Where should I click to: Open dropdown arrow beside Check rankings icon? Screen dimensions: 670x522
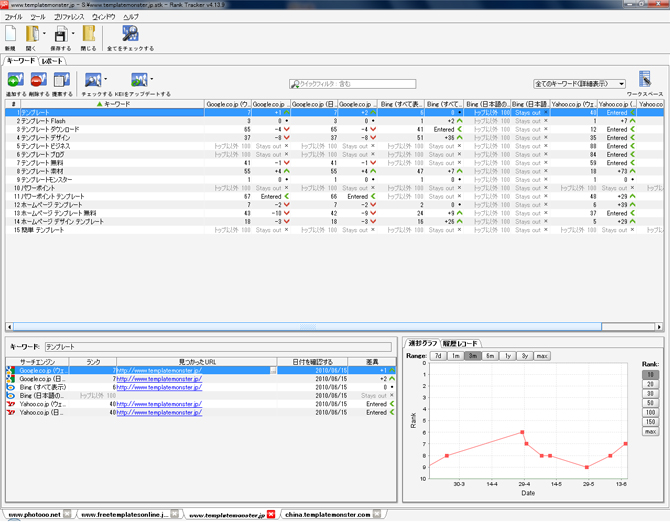click(106, 79)
